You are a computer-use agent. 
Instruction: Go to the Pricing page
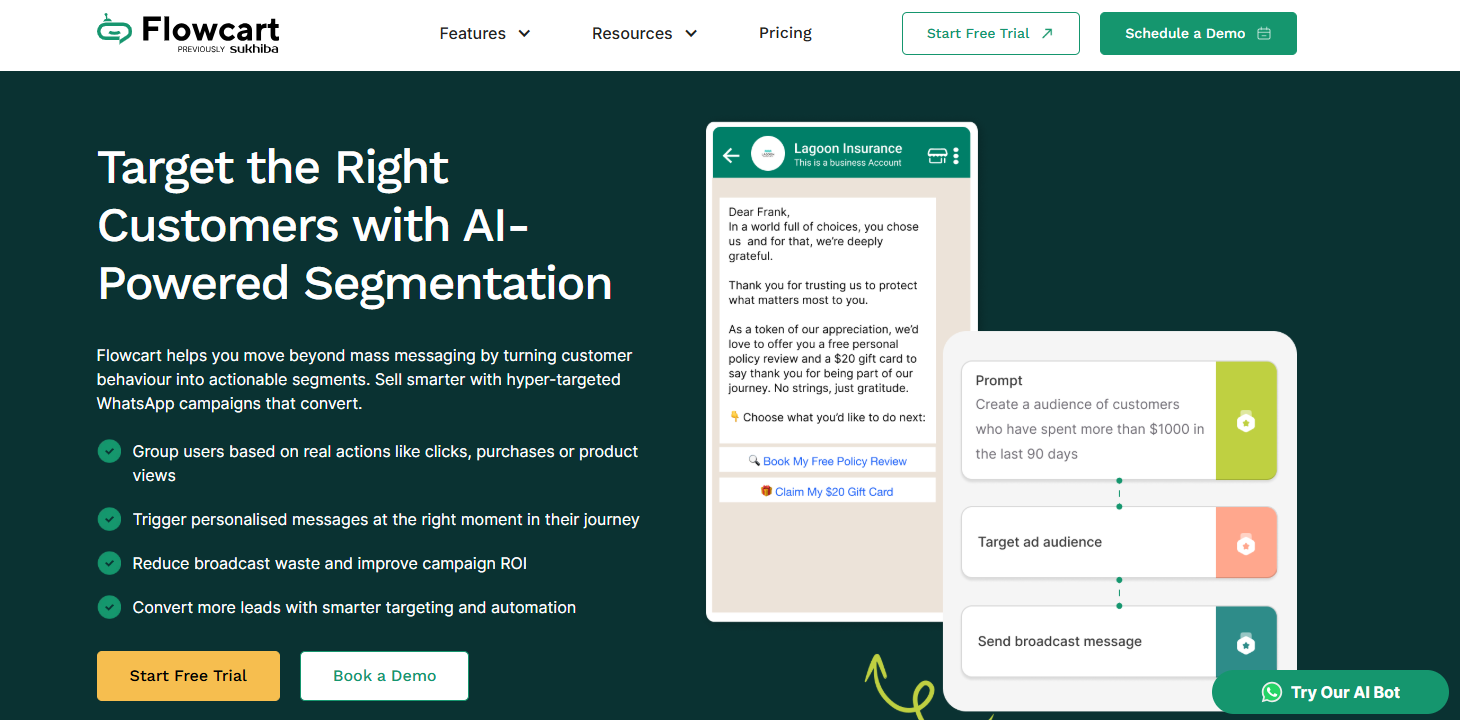pyautogui.click(x=785, y=33)
